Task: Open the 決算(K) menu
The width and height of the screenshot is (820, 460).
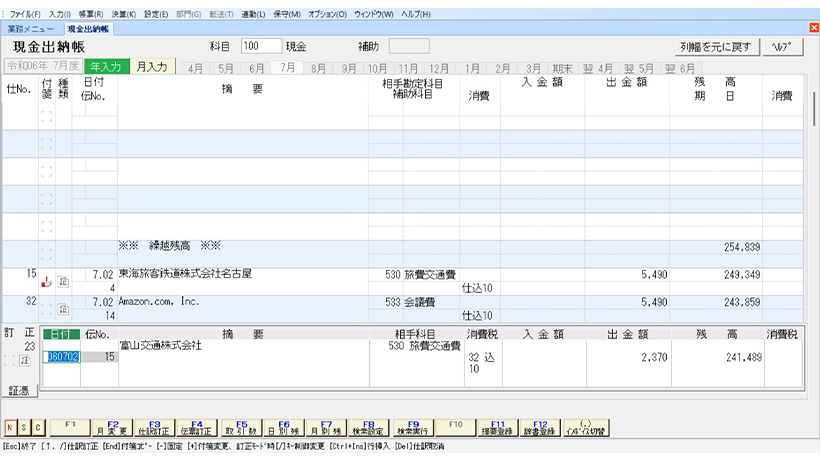Action: point(123,15)
